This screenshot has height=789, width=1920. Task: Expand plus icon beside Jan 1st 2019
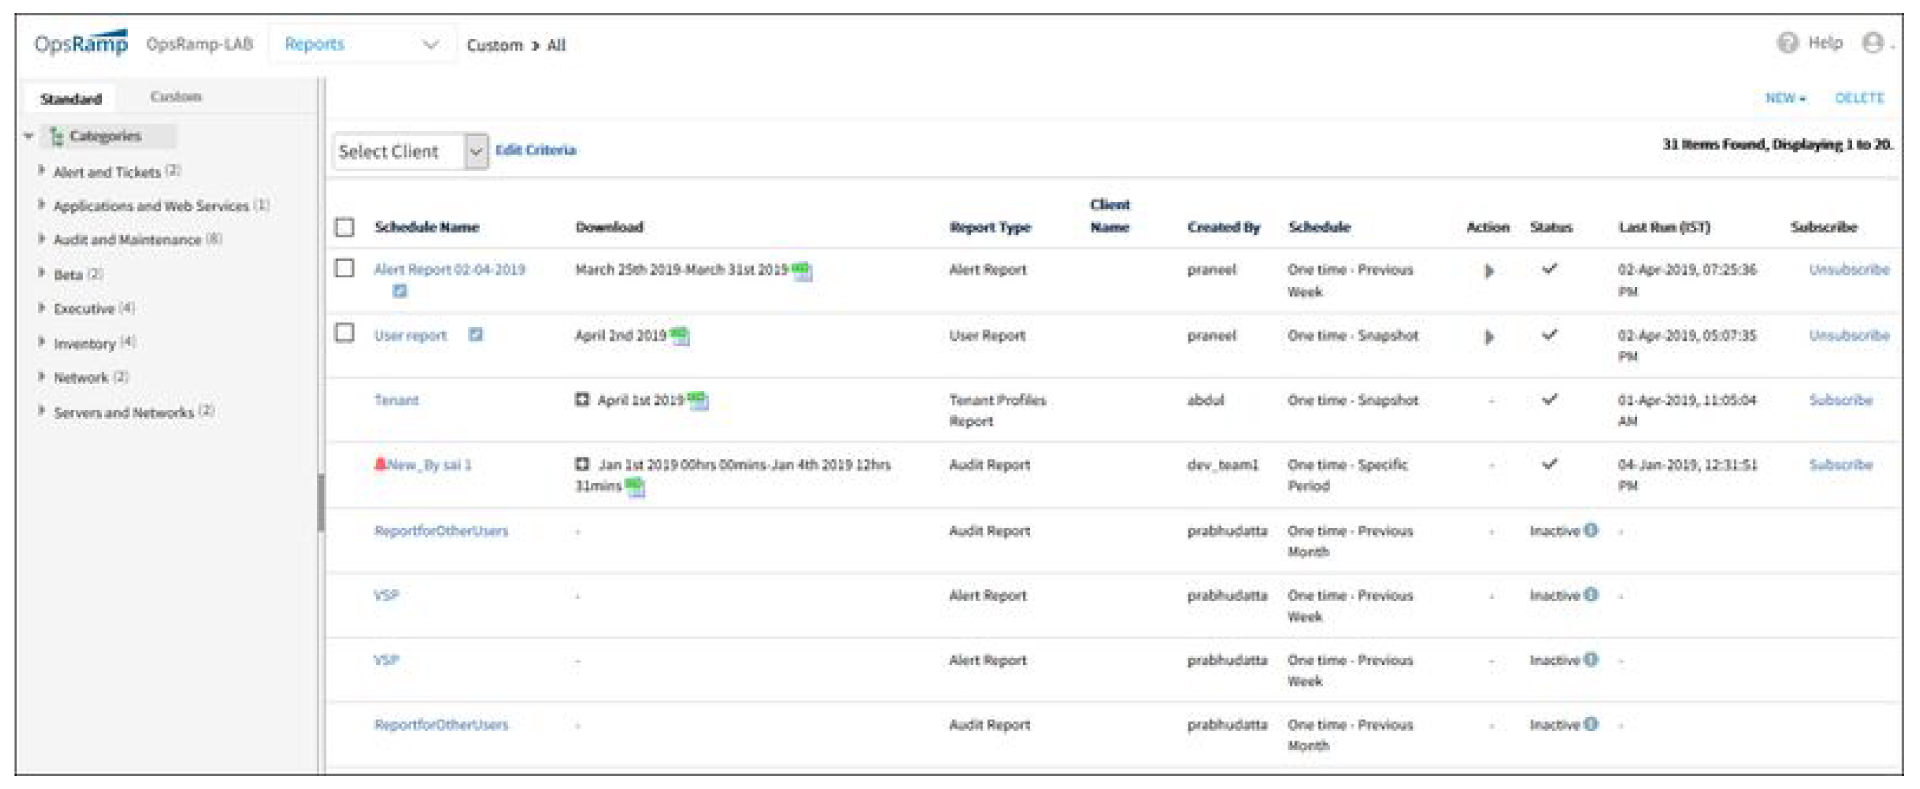pos(582,465)
